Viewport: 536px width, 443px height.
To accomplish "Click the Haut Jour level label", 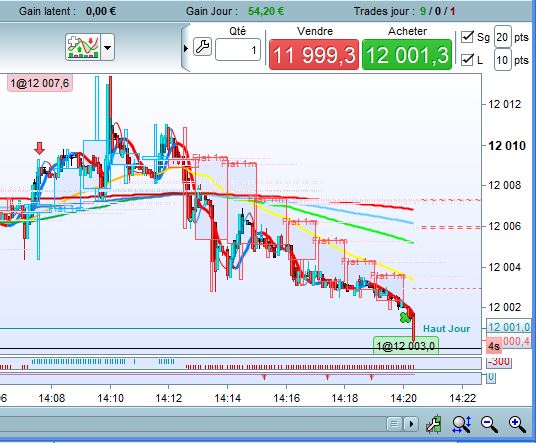I will click(x=446, y=328).
